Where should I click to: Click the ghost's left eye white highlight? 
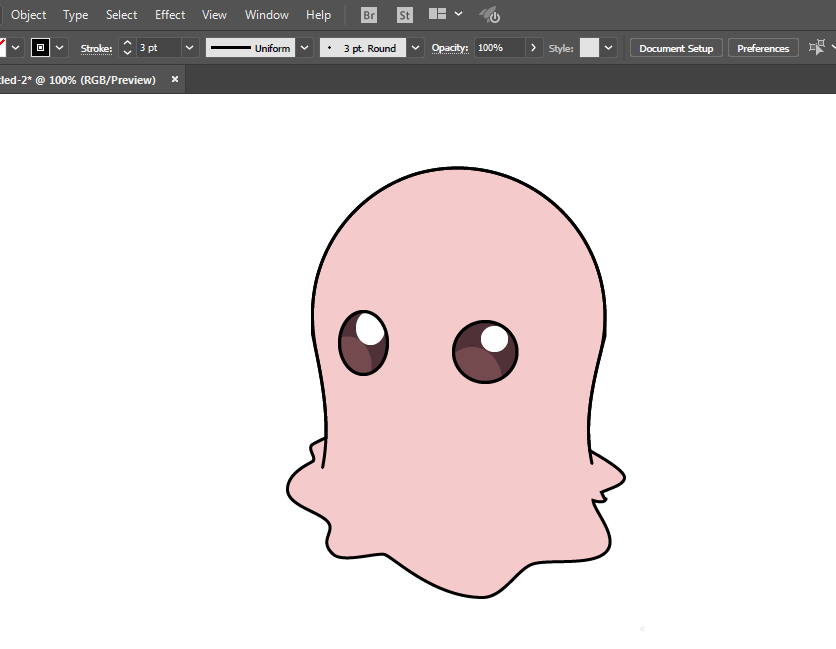pos(368,327)
